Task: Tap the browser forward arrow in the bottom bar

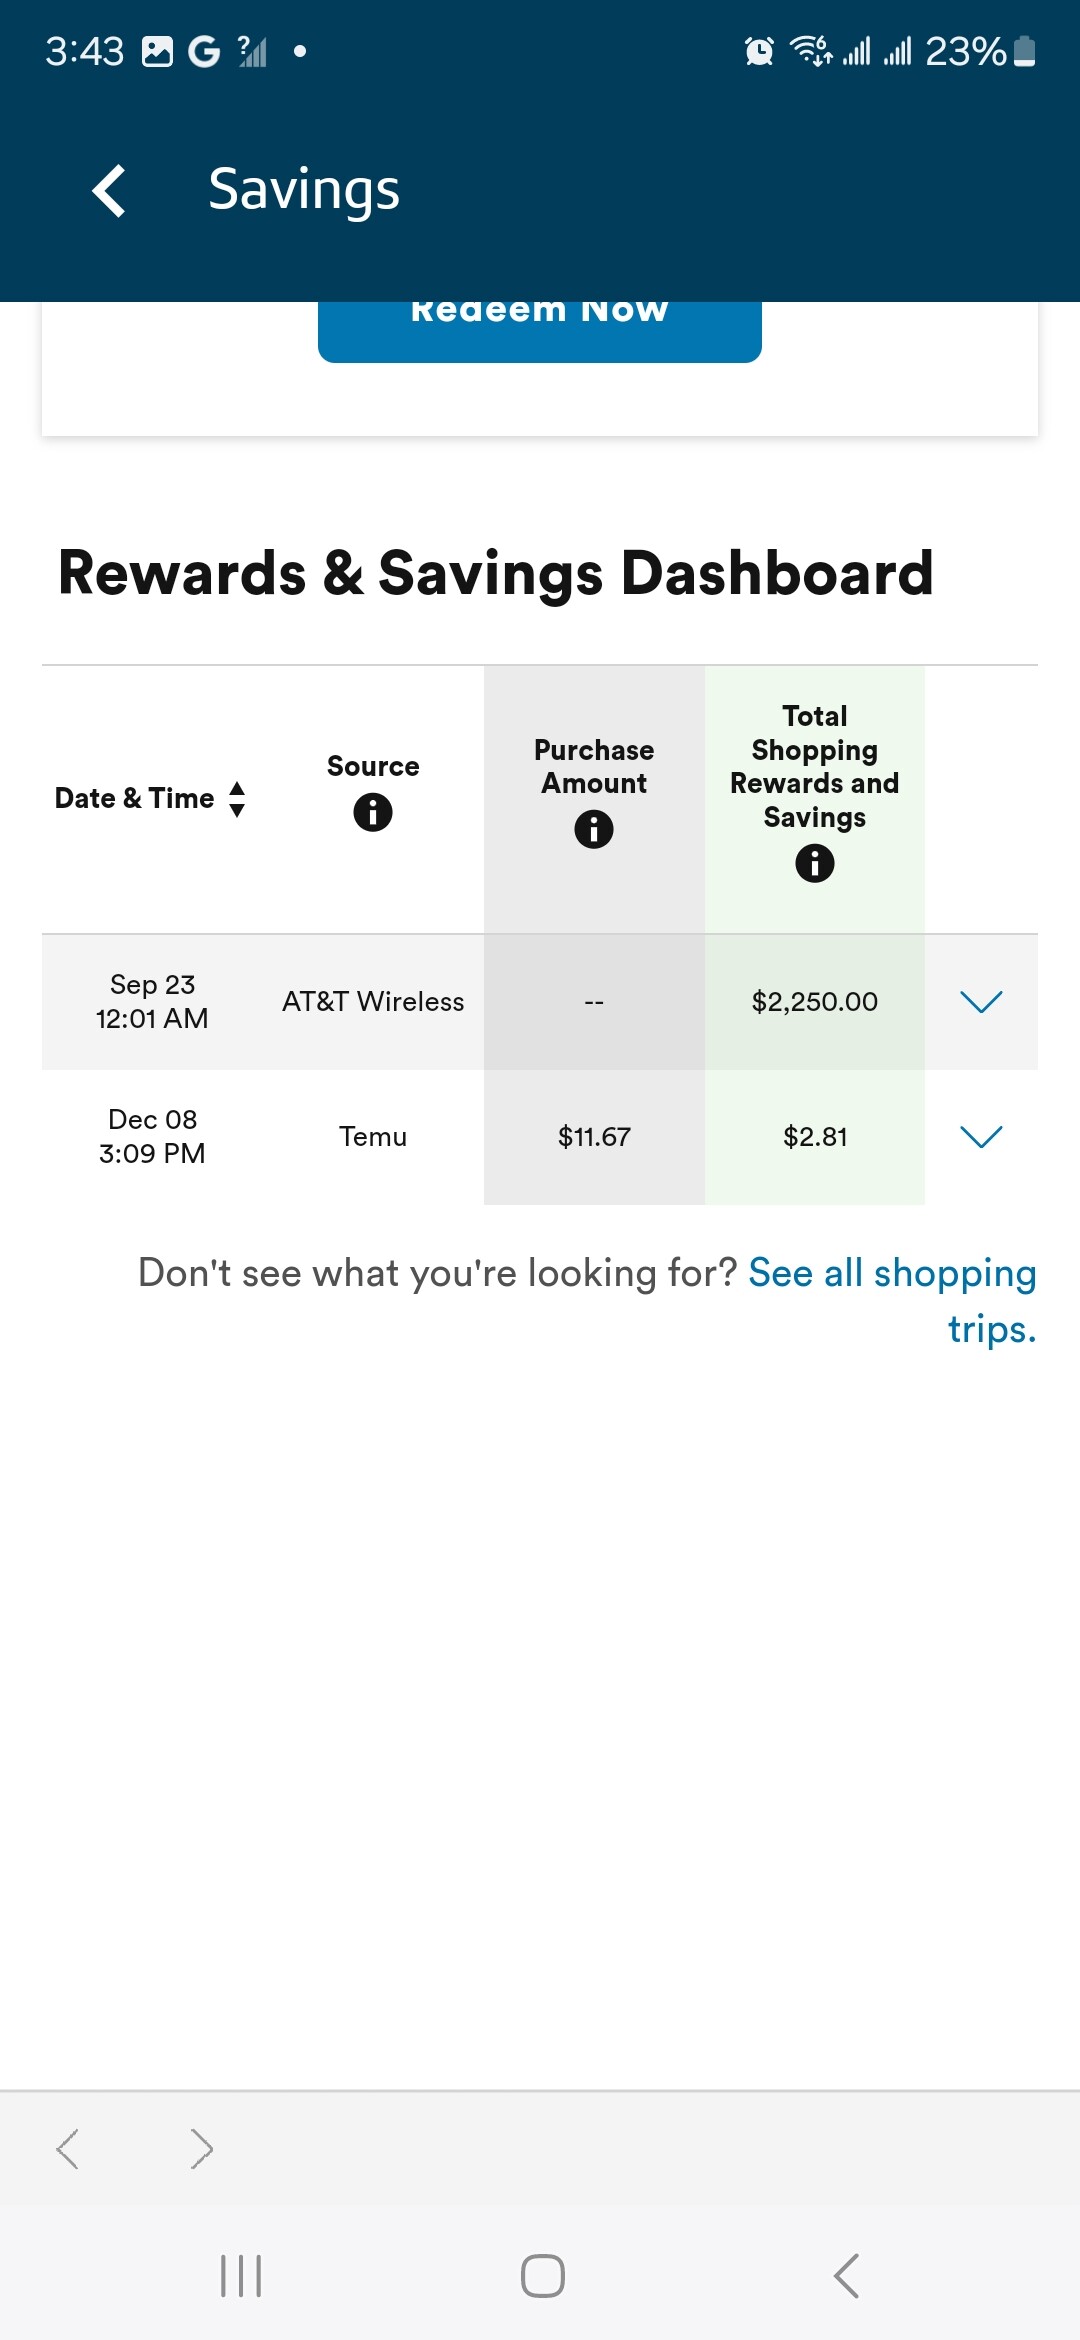Action: tap(201, 2148)
